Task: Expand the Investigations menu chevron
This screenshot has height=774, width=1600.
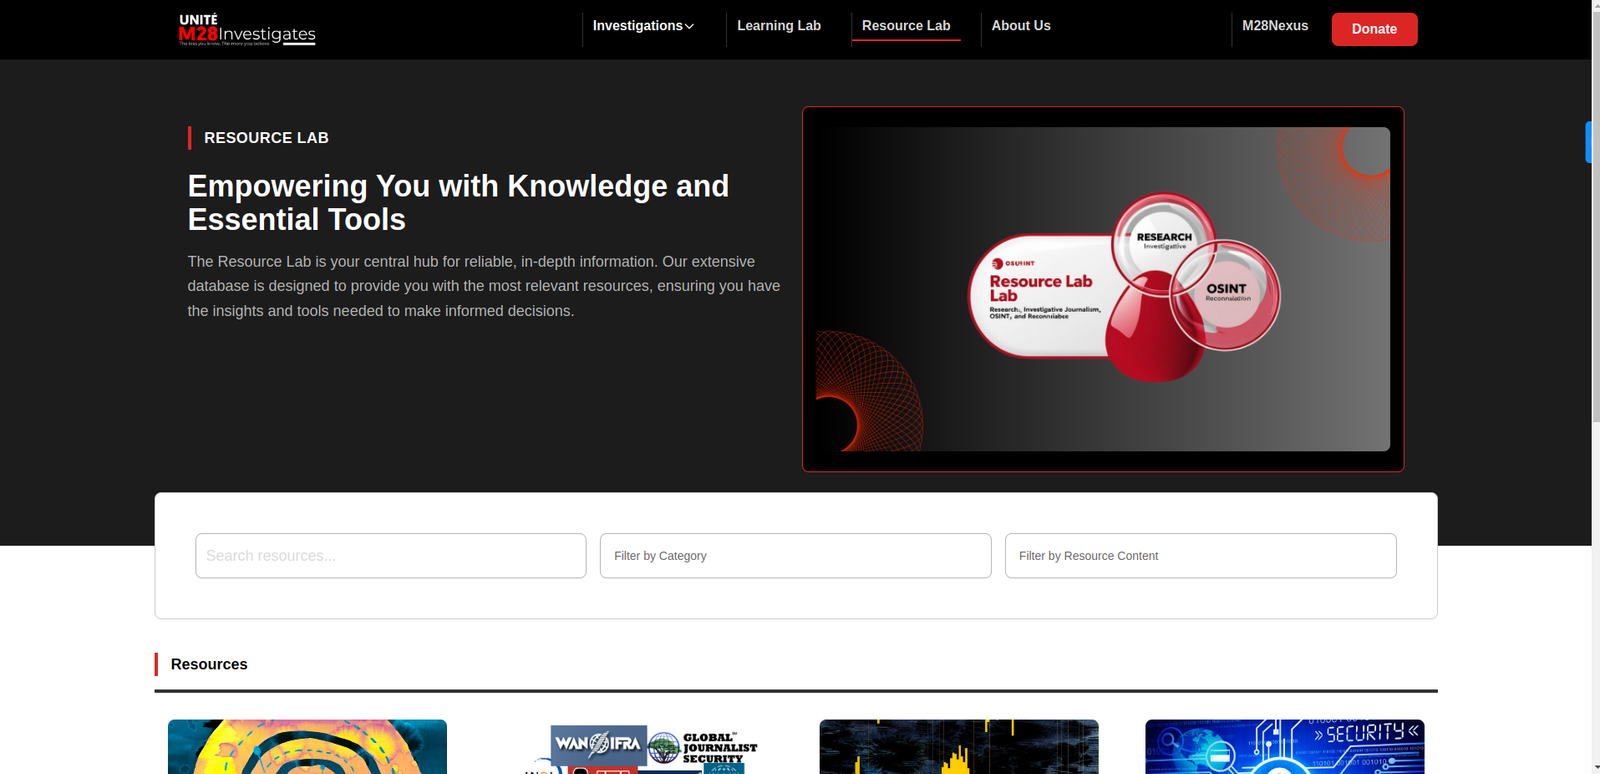Action: [x=689, y=26]
